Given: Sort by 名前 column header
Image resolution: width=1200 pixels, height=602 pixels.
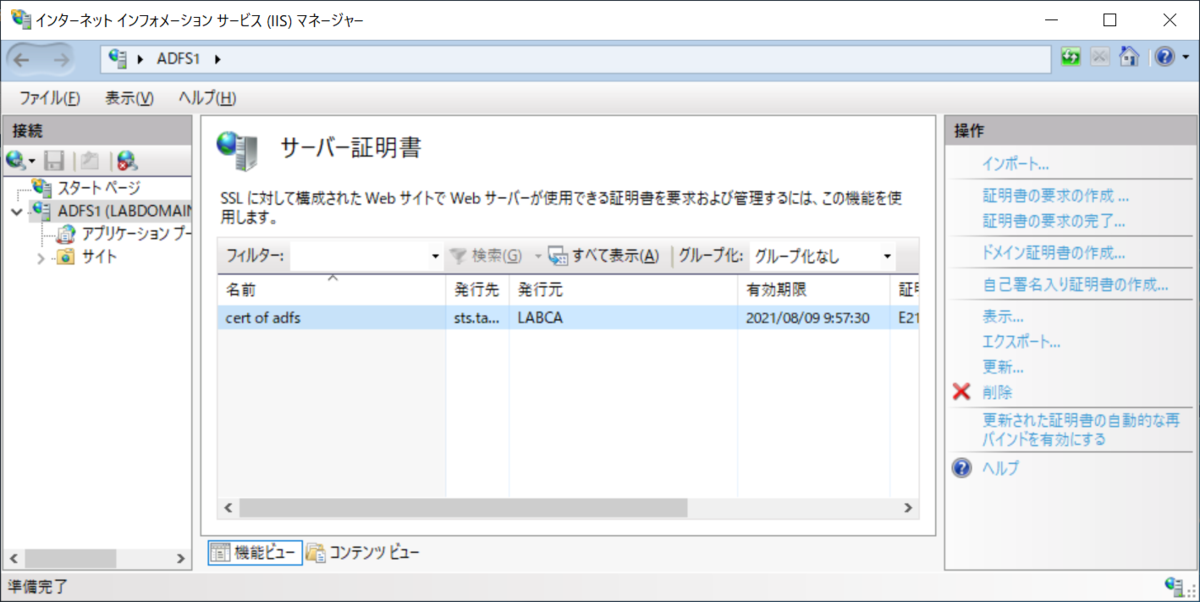Looking at the screenshot, I should pos(331,290).
